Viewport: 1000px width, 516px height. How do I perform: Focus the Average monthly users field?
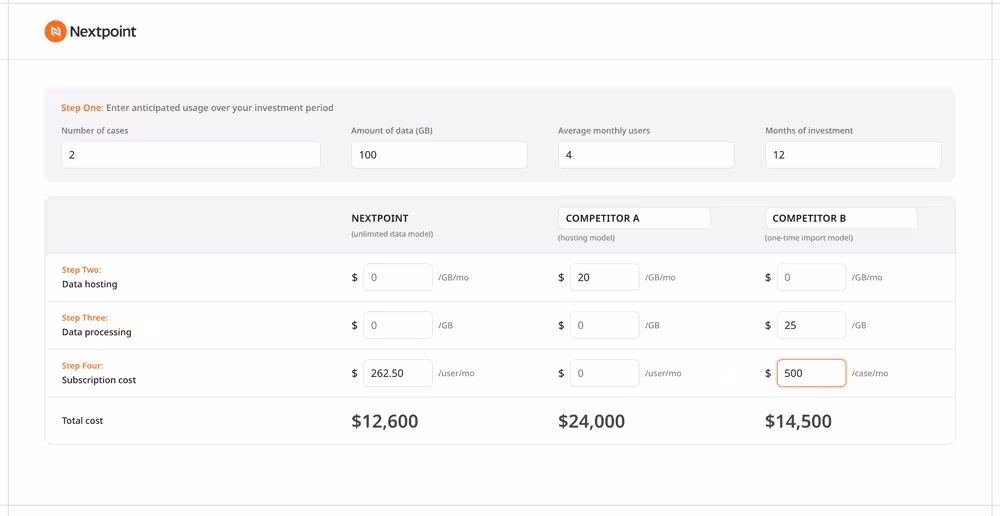(x=646, y=155)
